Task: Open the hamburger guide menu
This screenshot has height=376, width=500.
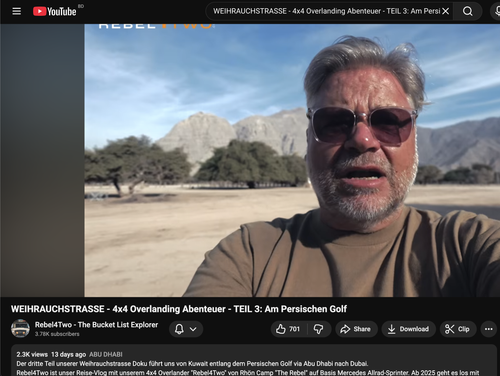Action: pyautogui.click(x=16, y=11)
